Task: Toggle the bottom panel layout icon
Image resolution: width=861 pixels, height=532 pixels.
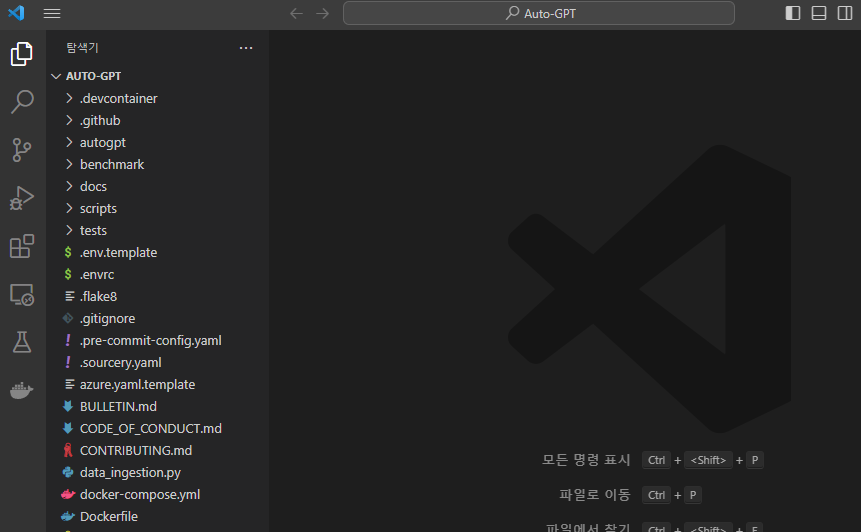Action: (x=819, y=13)
